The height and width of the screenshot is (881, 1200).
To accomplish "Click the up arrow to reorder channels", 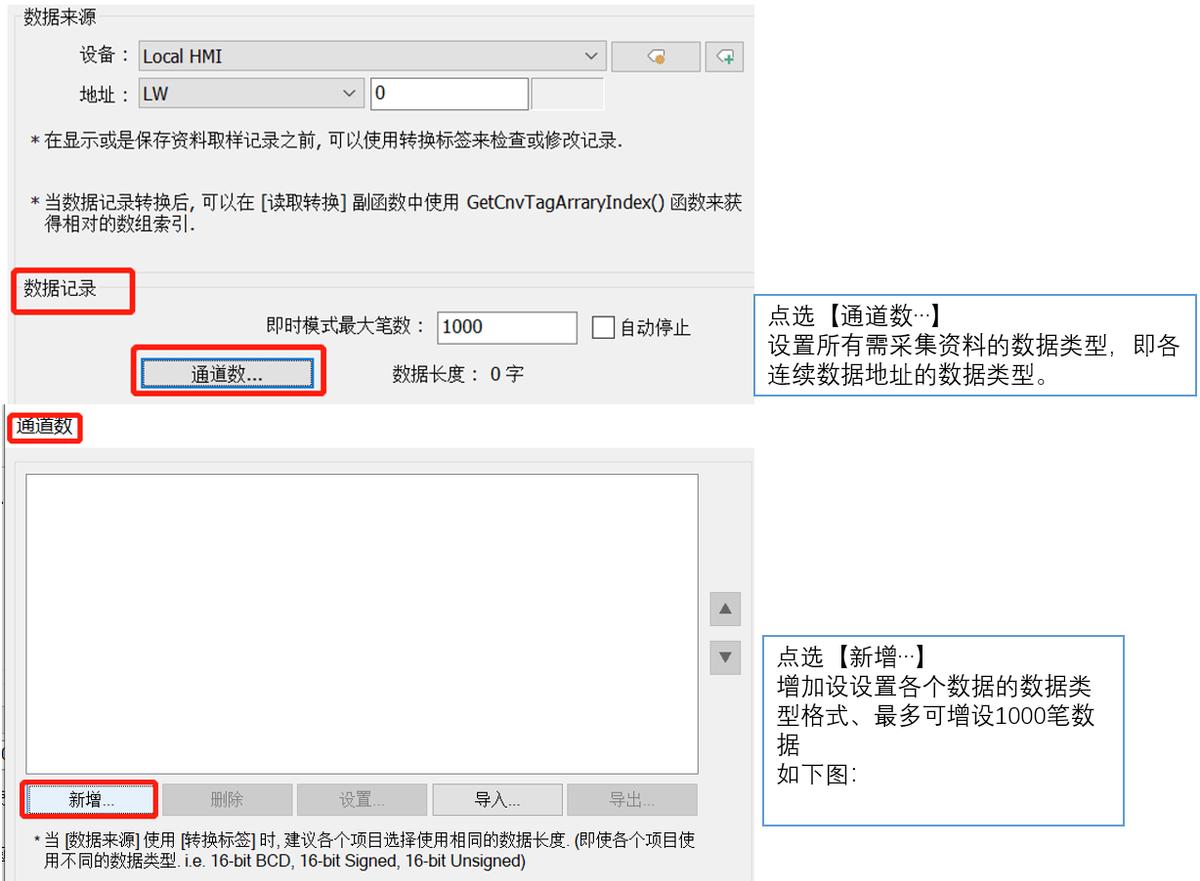I will (724, 610).
